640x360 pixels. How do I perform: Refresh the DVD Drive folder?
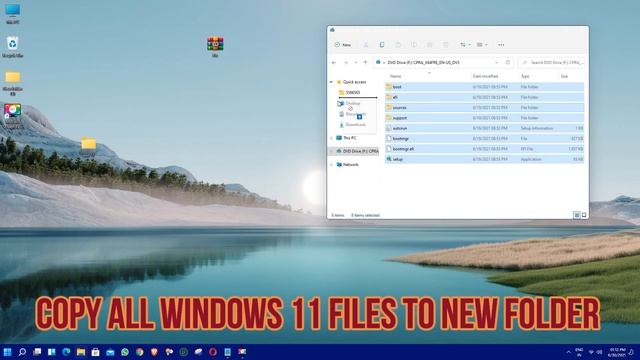click(508, 62)
